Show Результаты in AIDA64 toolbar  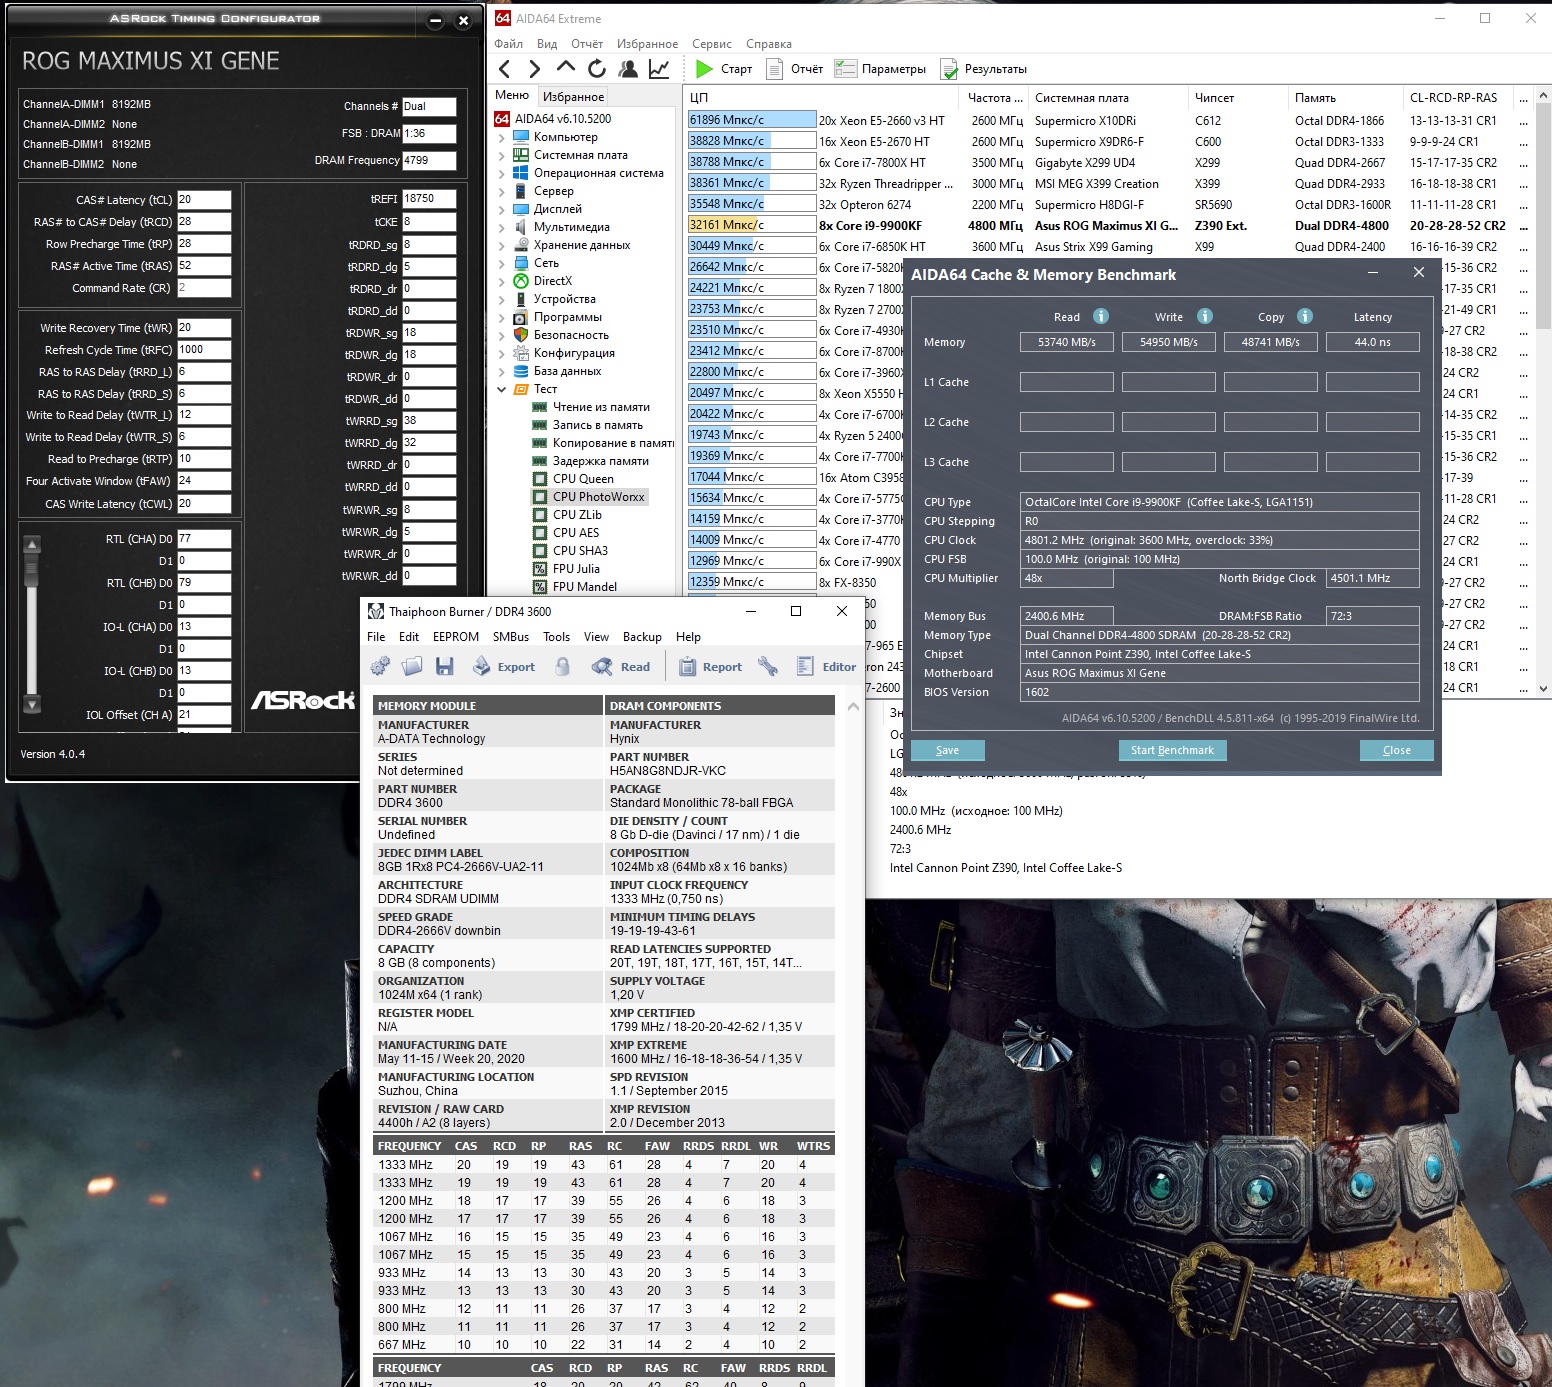click(983, 69)
